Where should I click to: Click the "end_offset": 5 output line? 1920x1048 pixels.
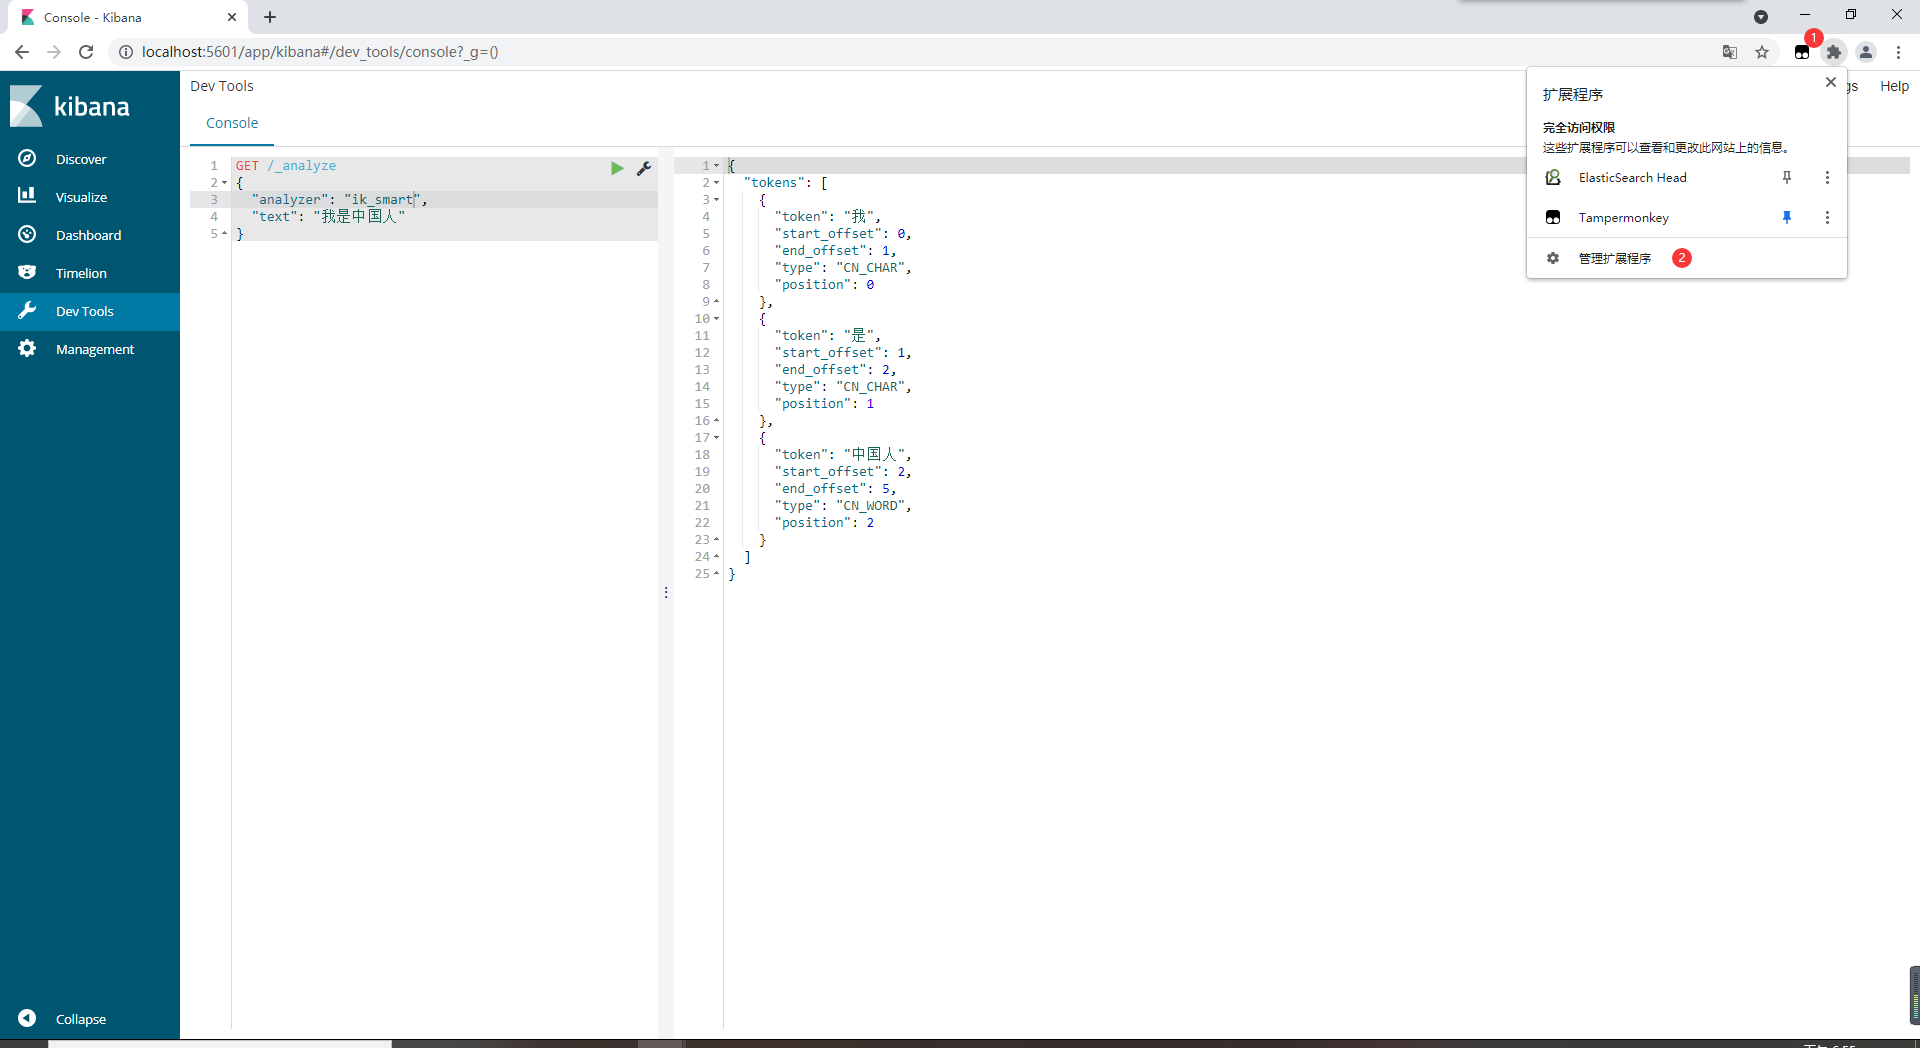click(836, 489)
